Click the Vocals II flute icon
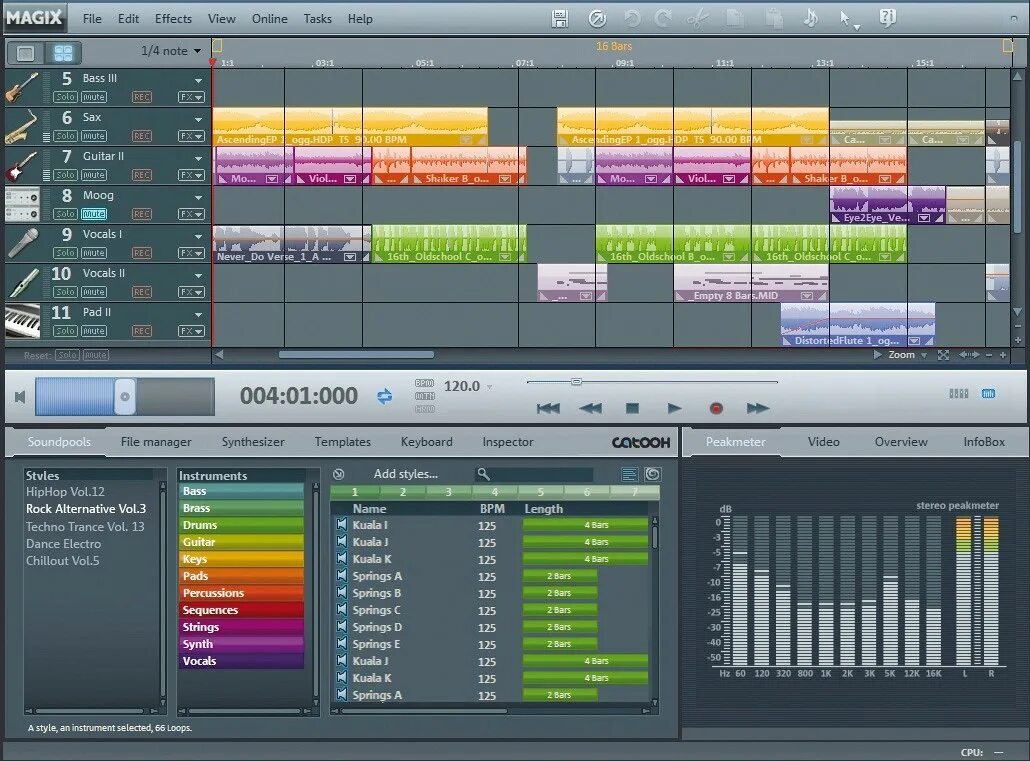The width and height of the screenshot is (1030, 761). tap(22, 283)
